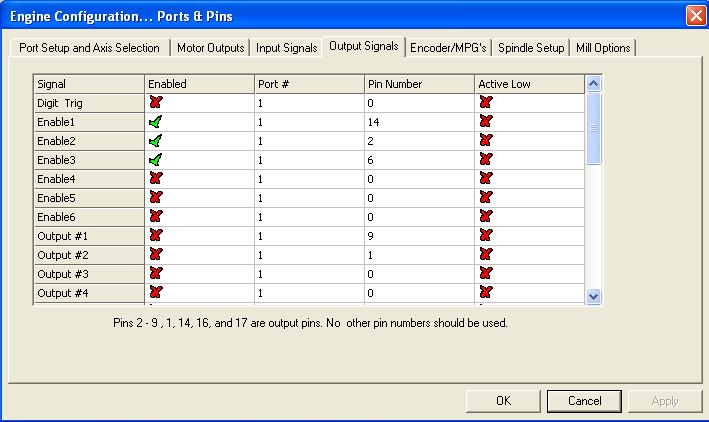Toggle Enabled state for Output #1
This screenshot has width=709, height=422.
pyautogui.click(x=155, y=236)
